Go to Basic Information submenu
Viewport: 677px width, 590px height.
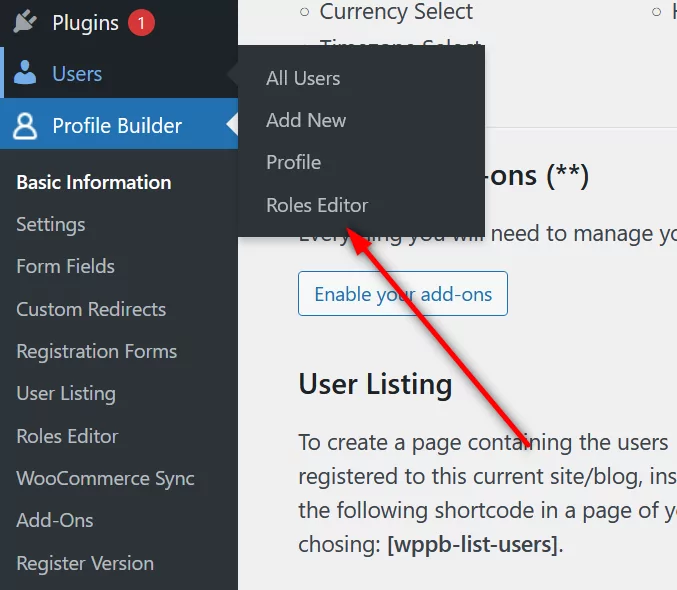point(94,182)
